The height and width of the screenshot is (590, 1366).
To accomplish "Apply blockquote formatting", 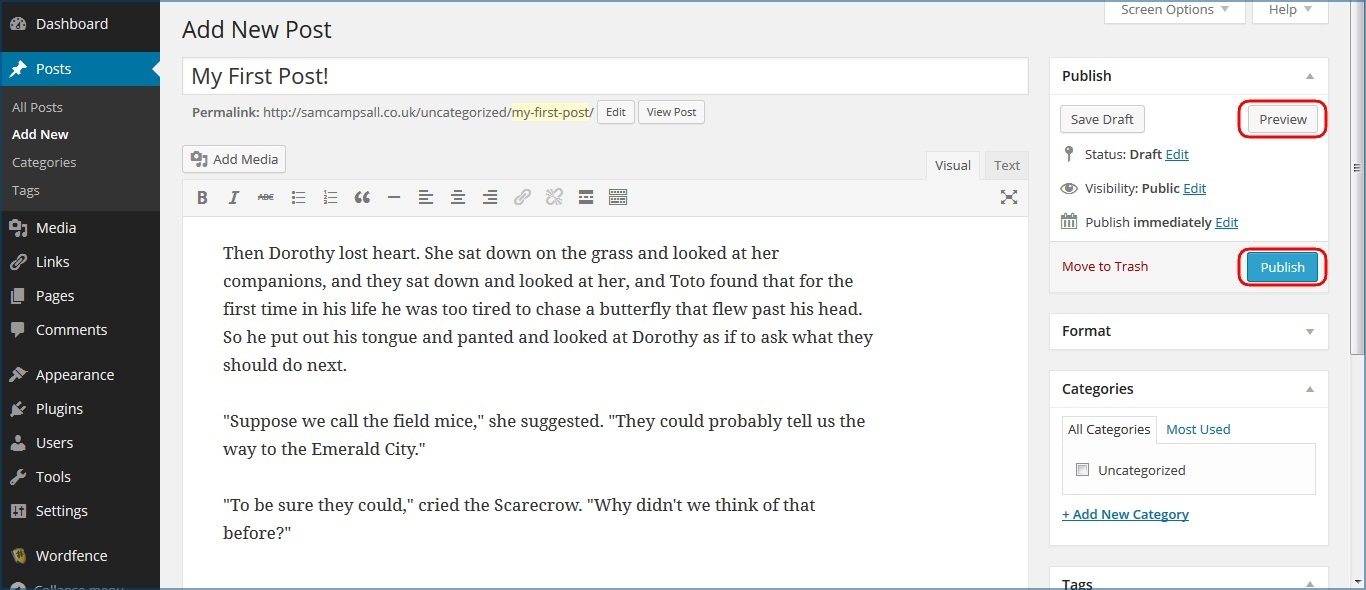I will [362, 198].
